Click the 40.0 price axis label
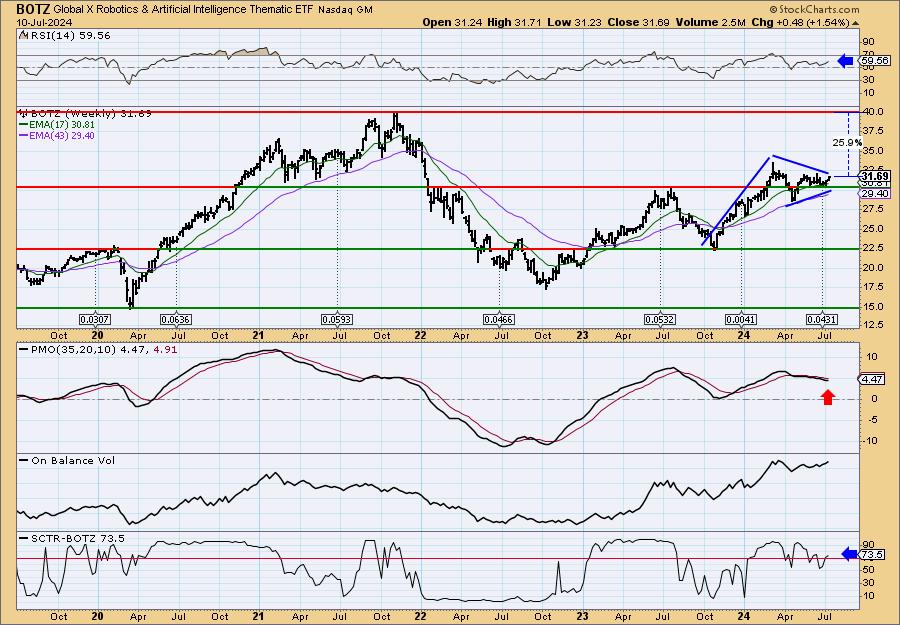The height and width of the screenshot is (625, 900). tap(874, 112)
